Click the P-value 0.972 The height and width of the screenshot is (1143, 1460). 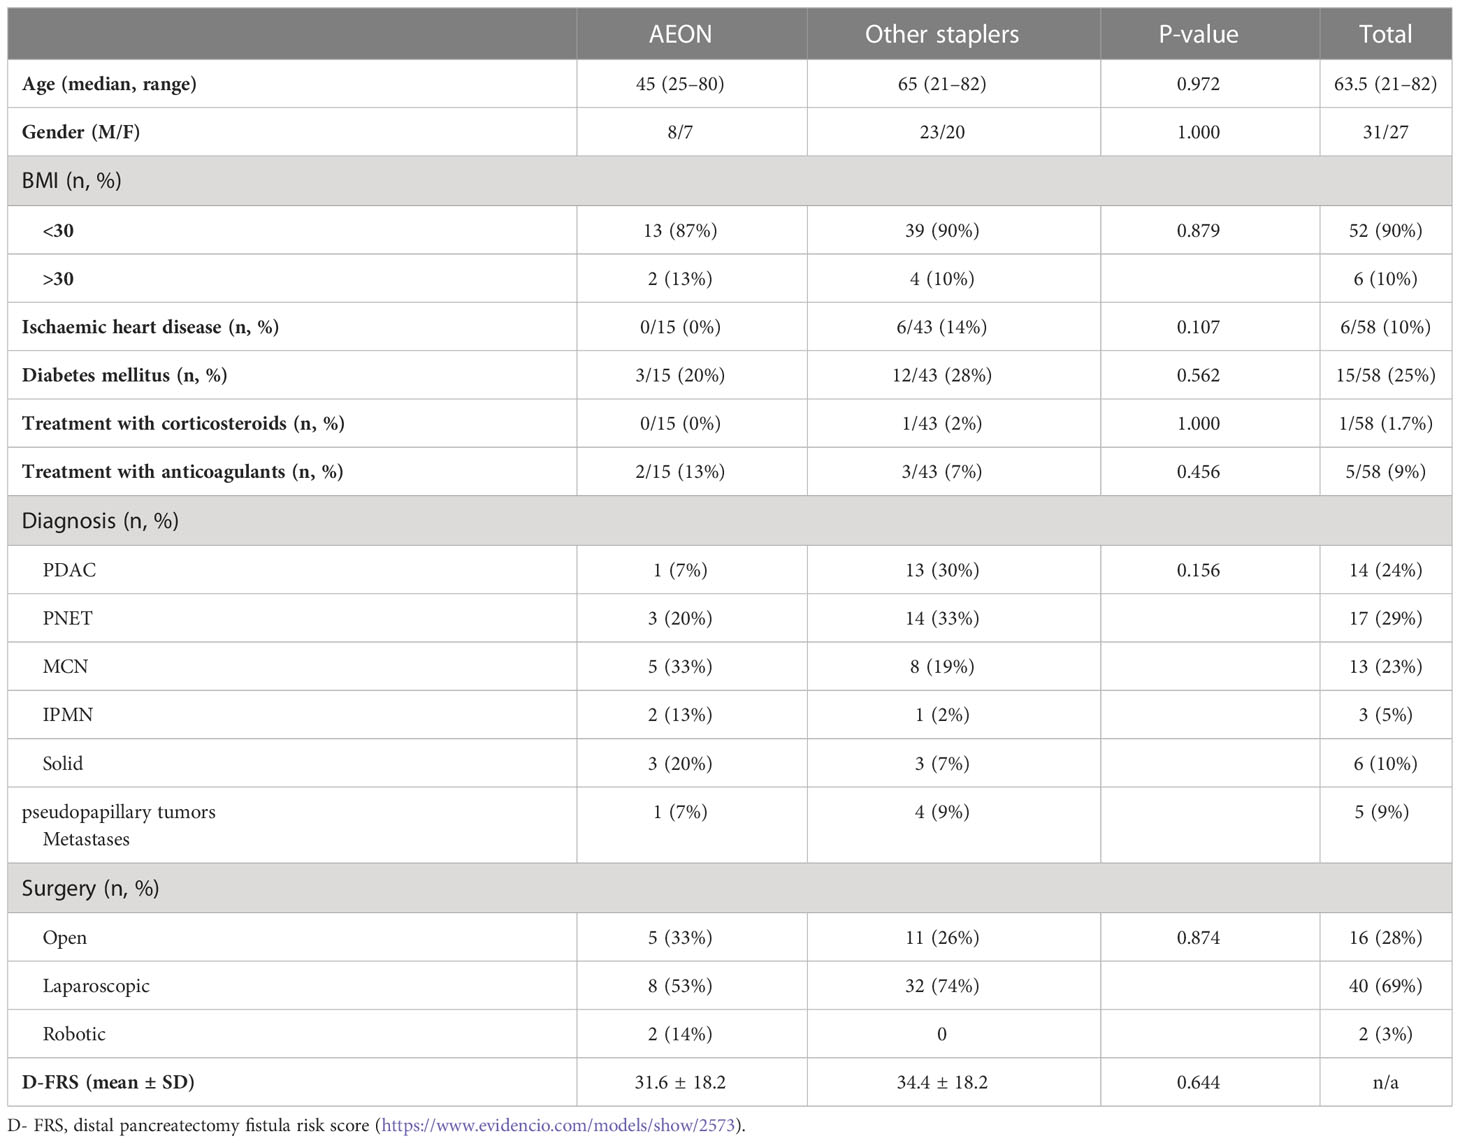(x=1198, y=84)
